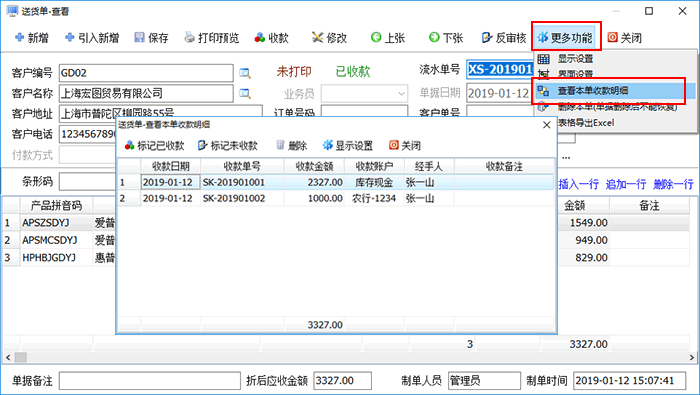
Task: Select receipt SK-201901001 cell
Action: [x=242, y=182]
